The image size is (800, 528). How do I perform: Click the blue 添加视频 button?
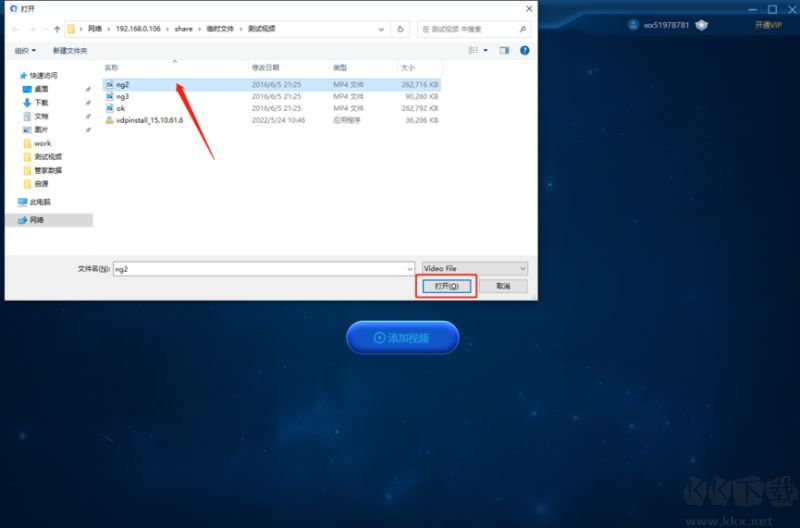(x=403, y=338)
